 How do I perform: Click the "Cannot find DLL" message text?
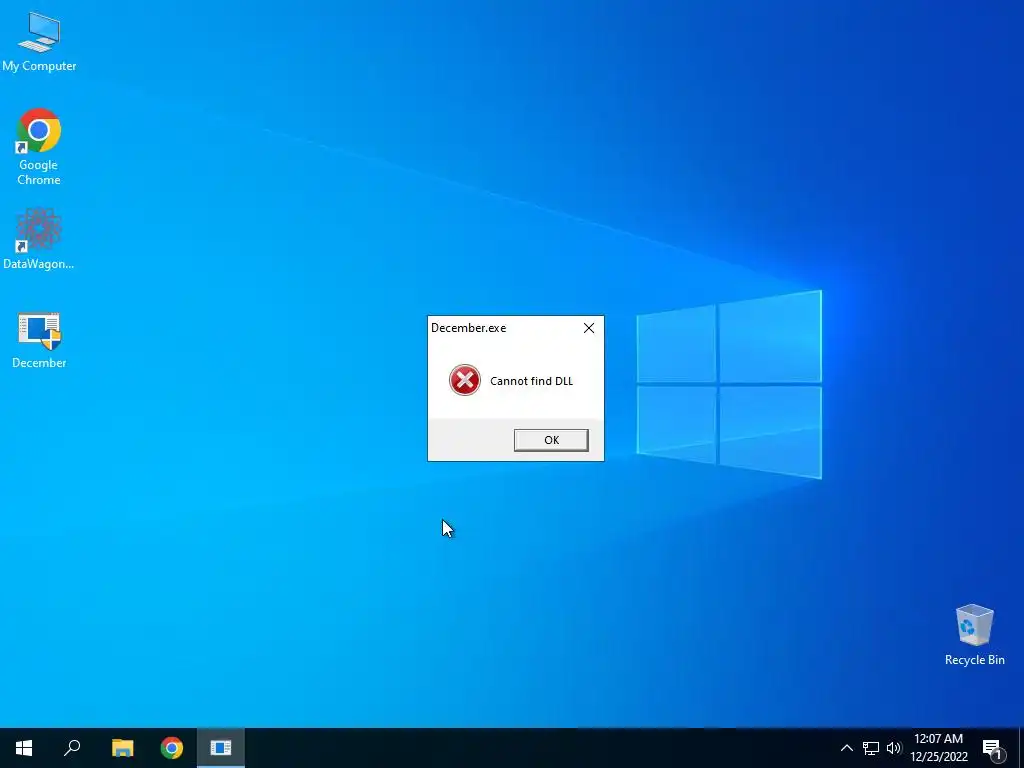[x=532, y=381]
